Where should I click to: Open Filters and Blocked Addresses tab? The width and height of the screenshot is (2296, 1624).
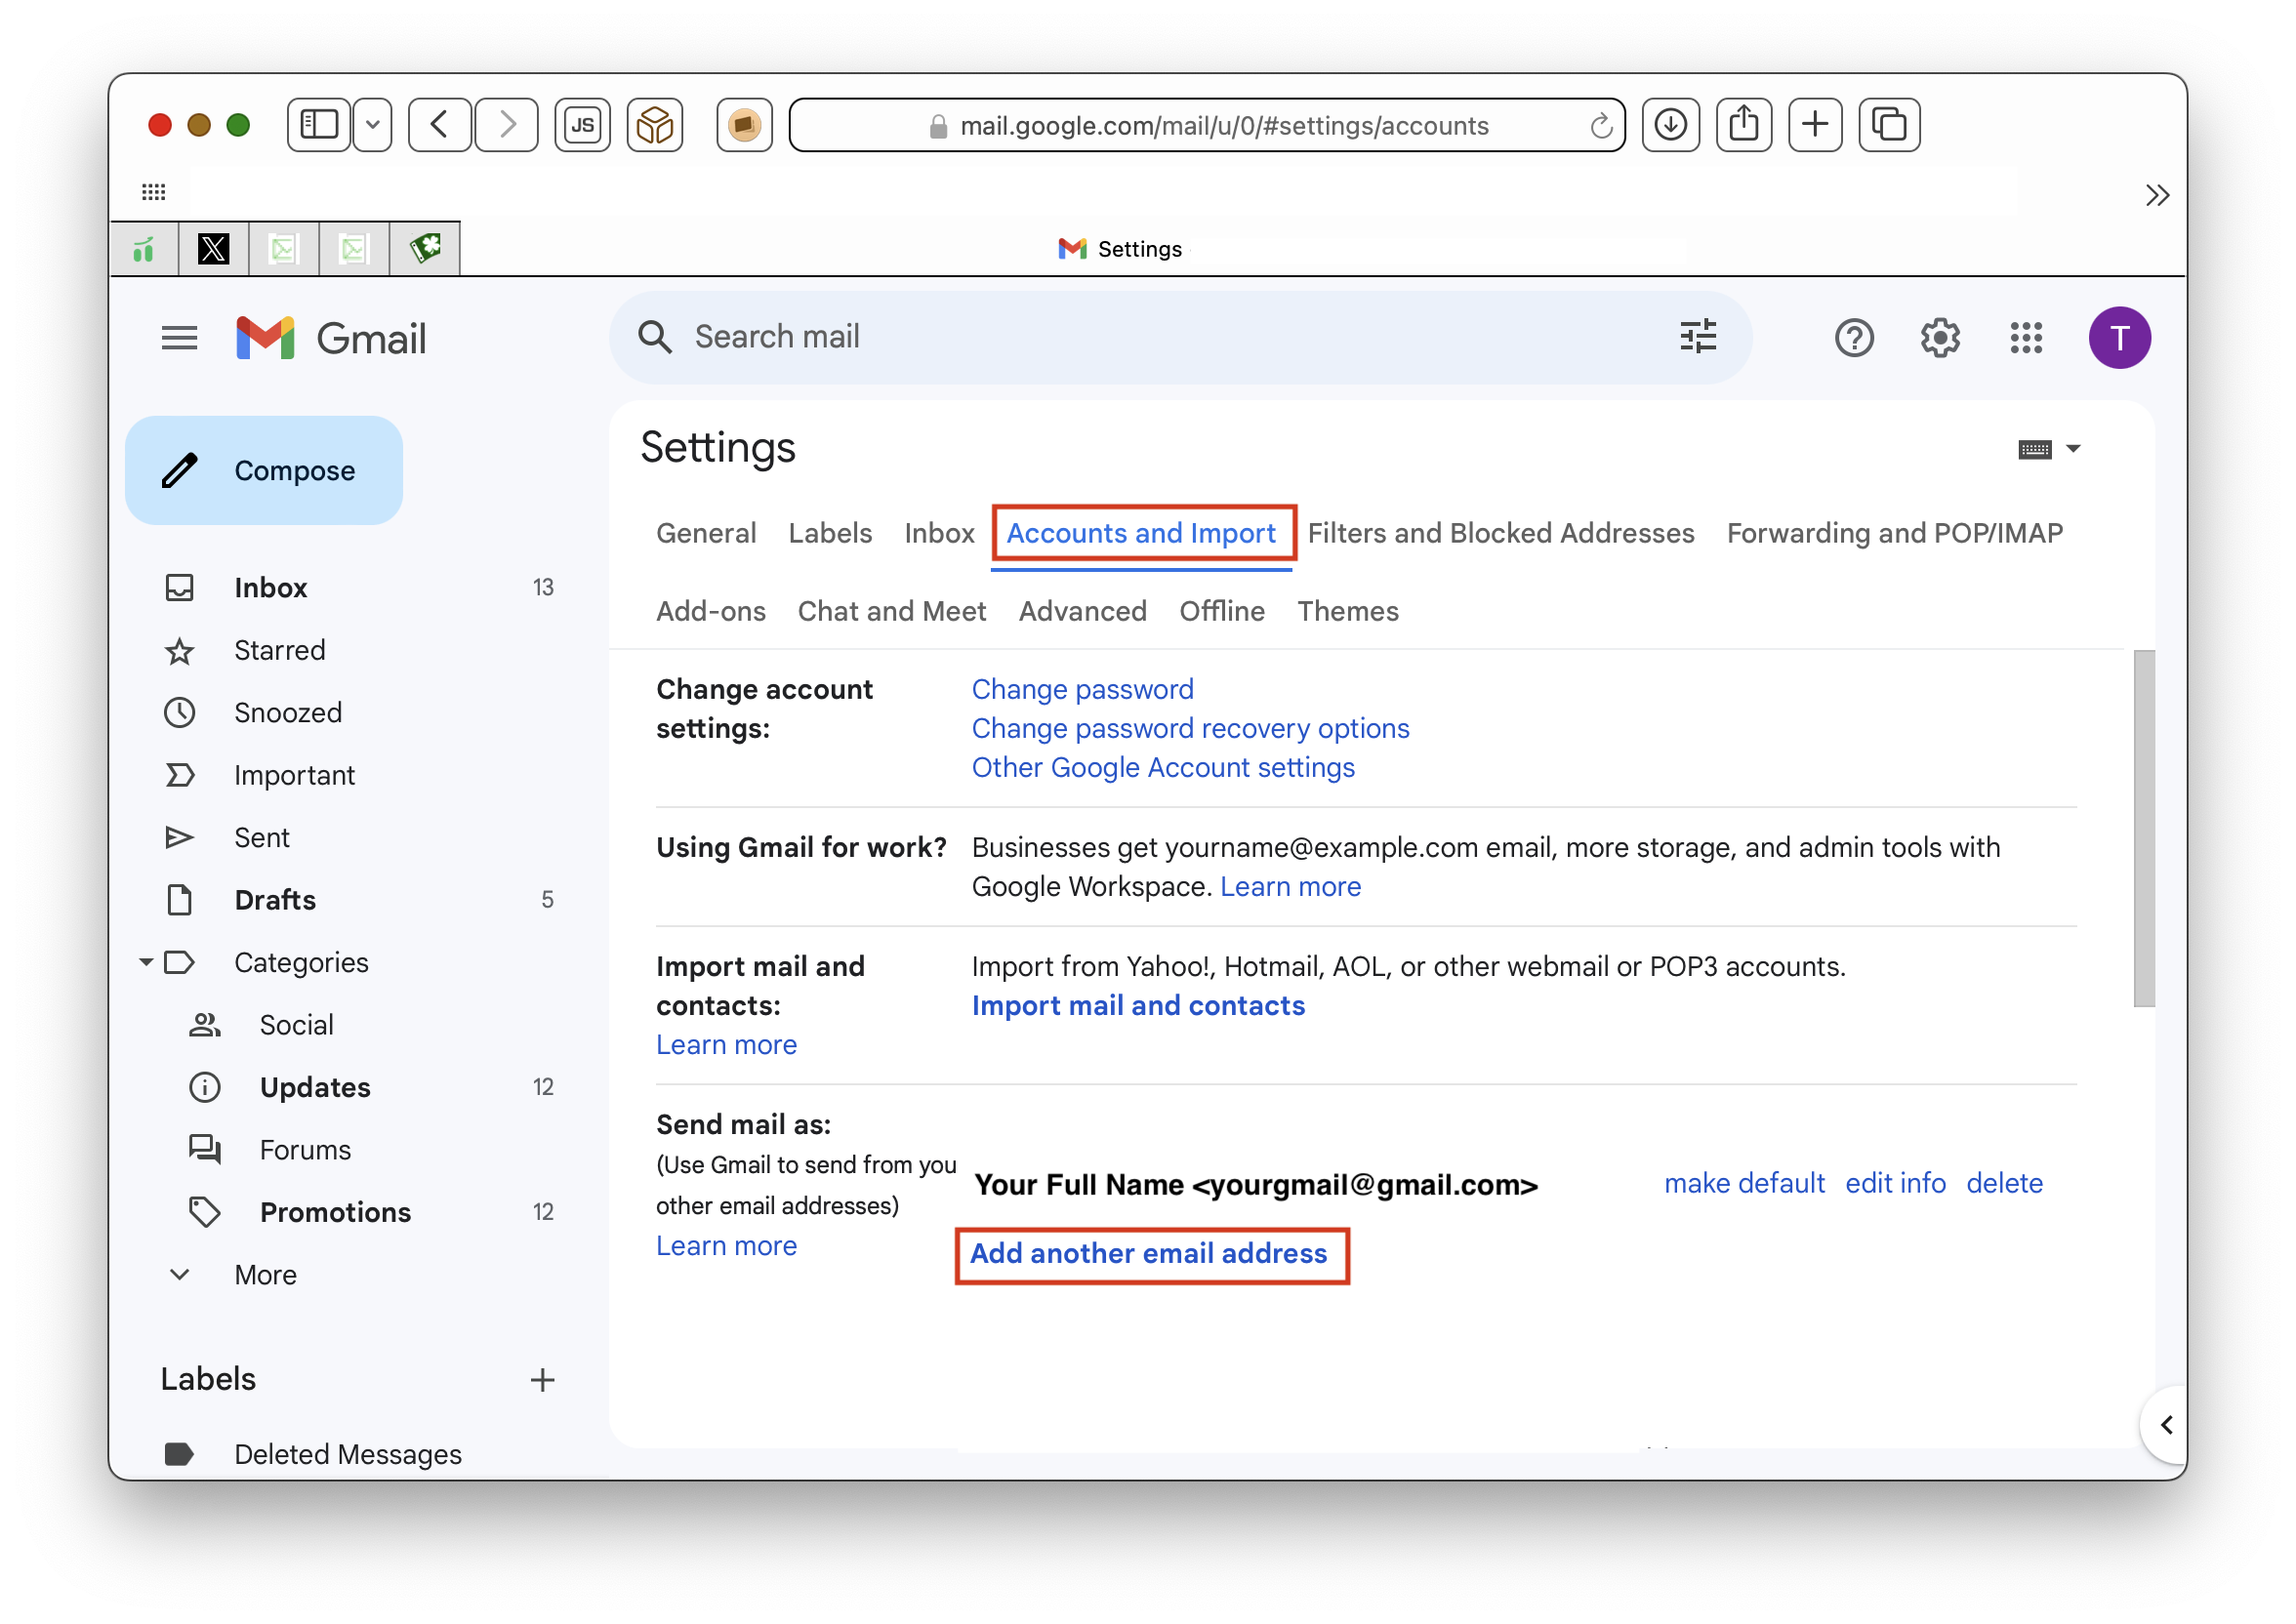(x=1501, y=533)
